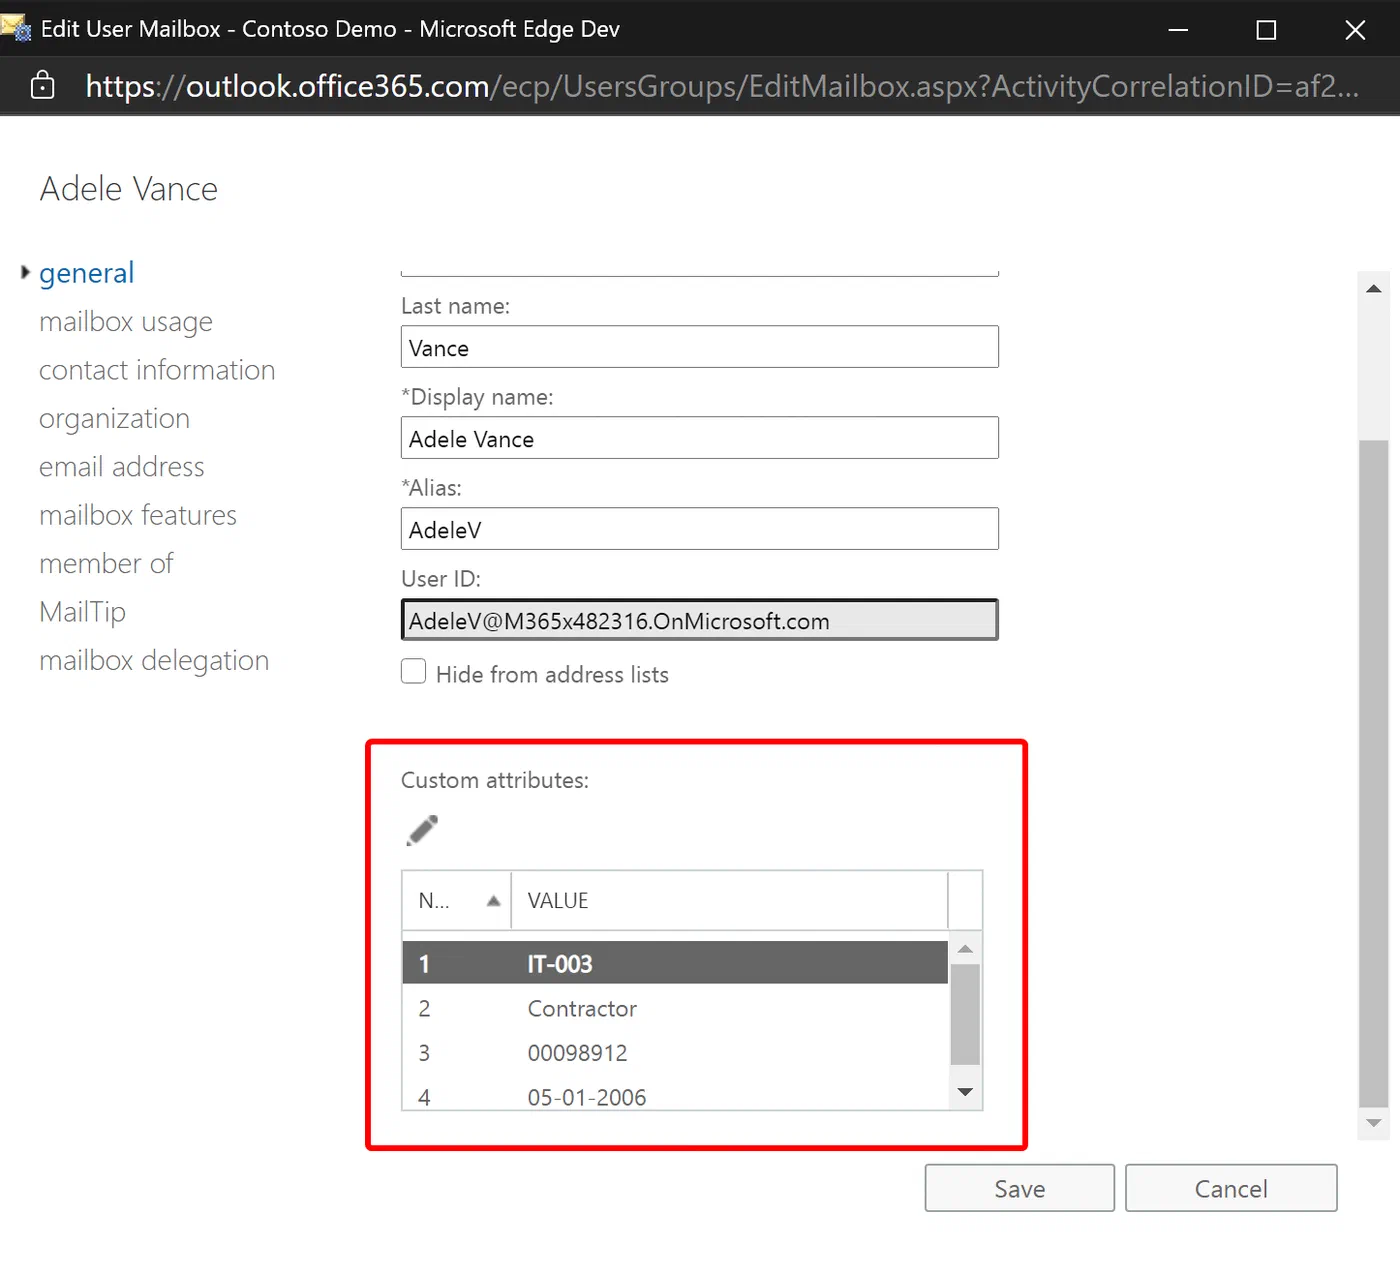Image resolution: width=1400 pixels, height=1275 pixels.
Task: Open the mailbox usage section
Action: point(126,322)
